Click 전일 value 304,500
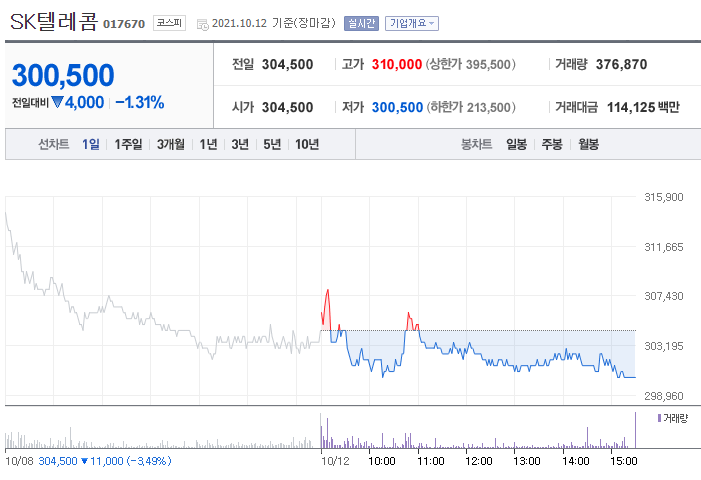 point(287,64)
